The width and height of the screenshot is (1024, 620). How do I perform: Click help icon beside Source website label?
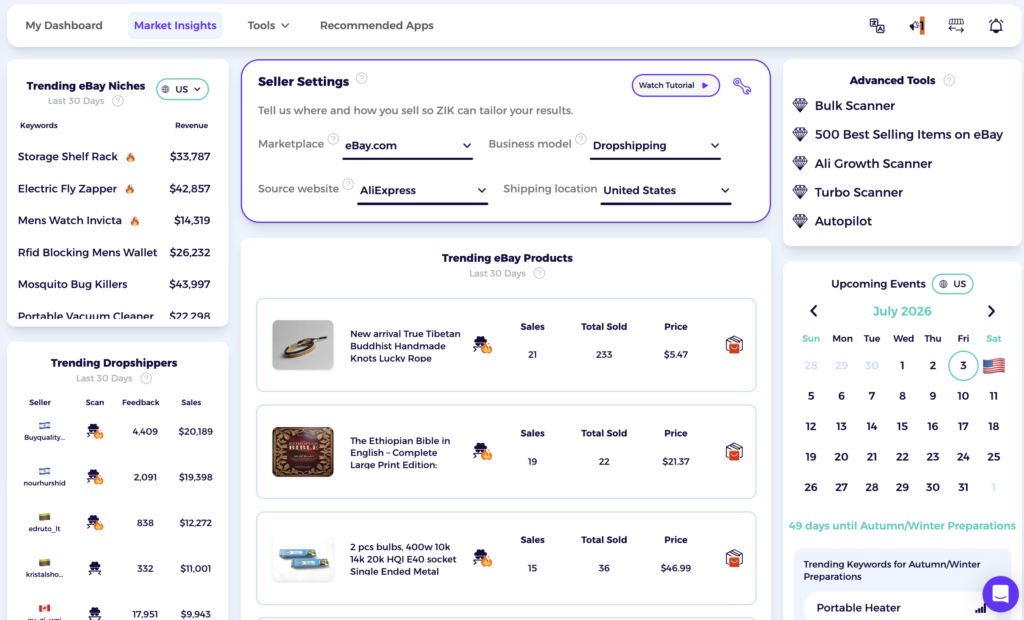click(348, 184)
